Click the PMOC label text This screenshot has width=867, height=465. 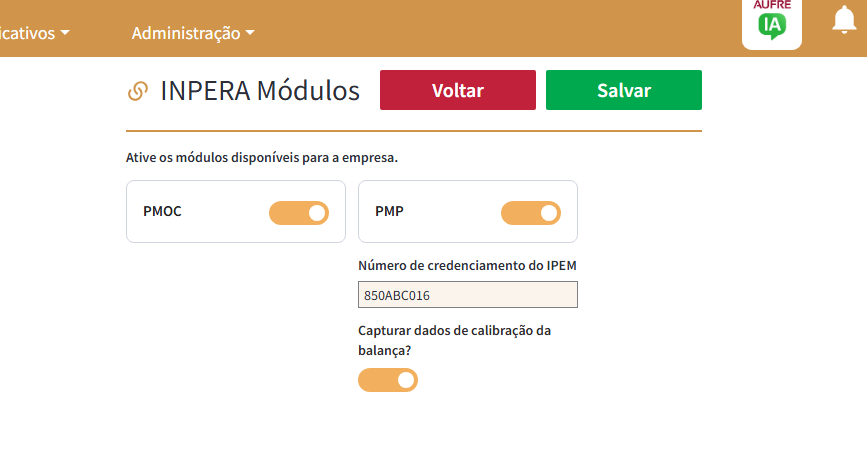tap(162, 211)
